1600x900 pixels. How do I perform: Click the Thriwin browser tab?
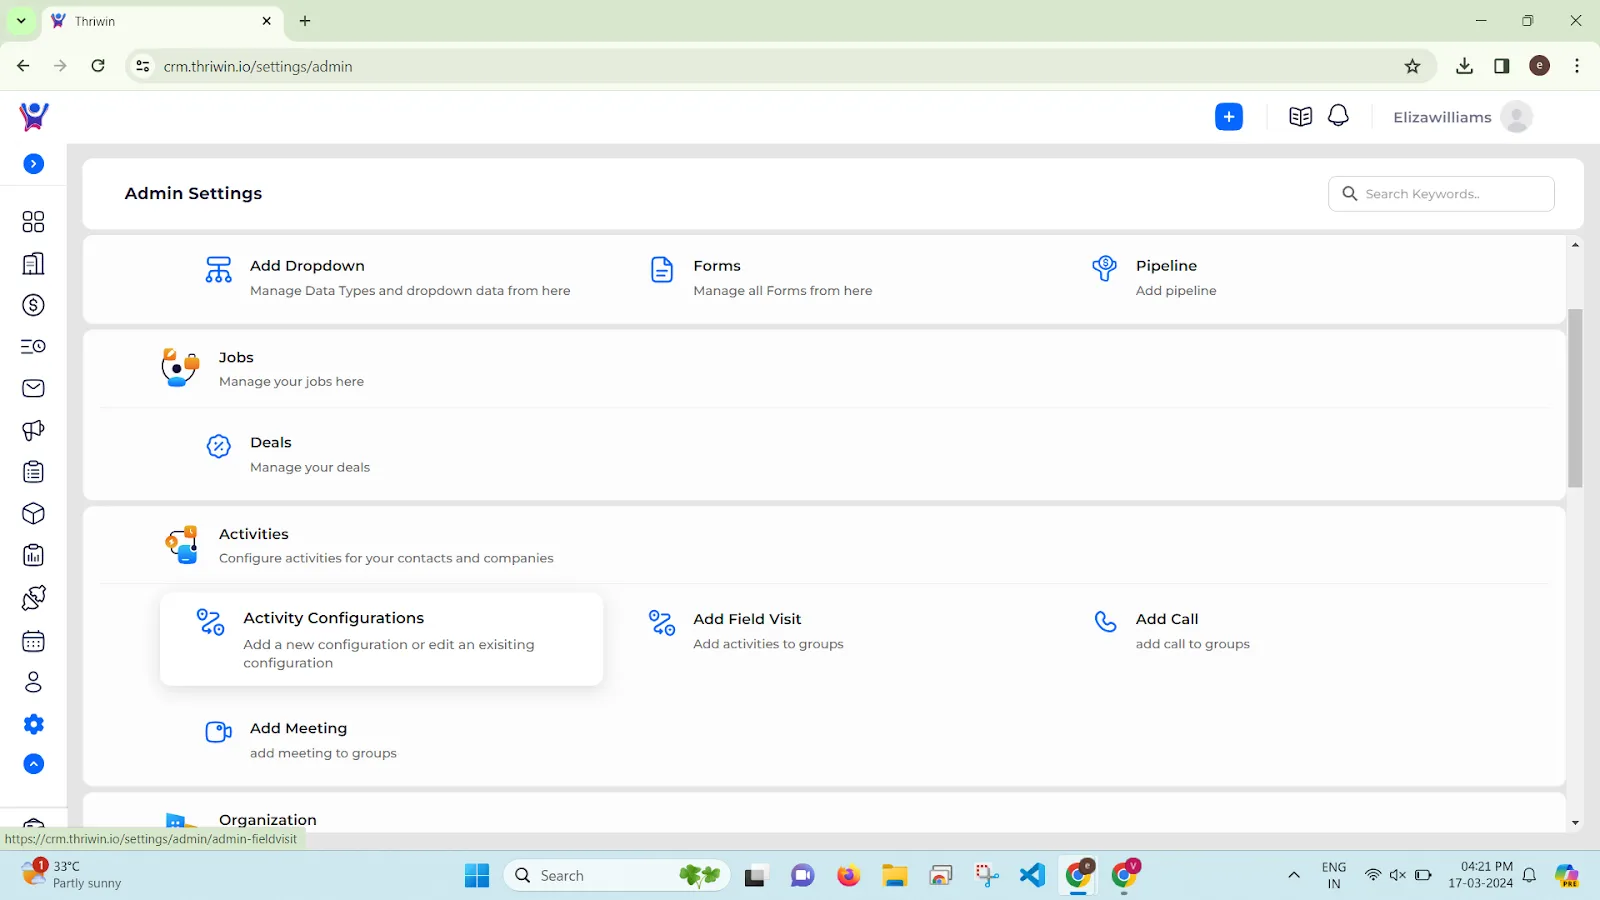click(x=163, y=21)
